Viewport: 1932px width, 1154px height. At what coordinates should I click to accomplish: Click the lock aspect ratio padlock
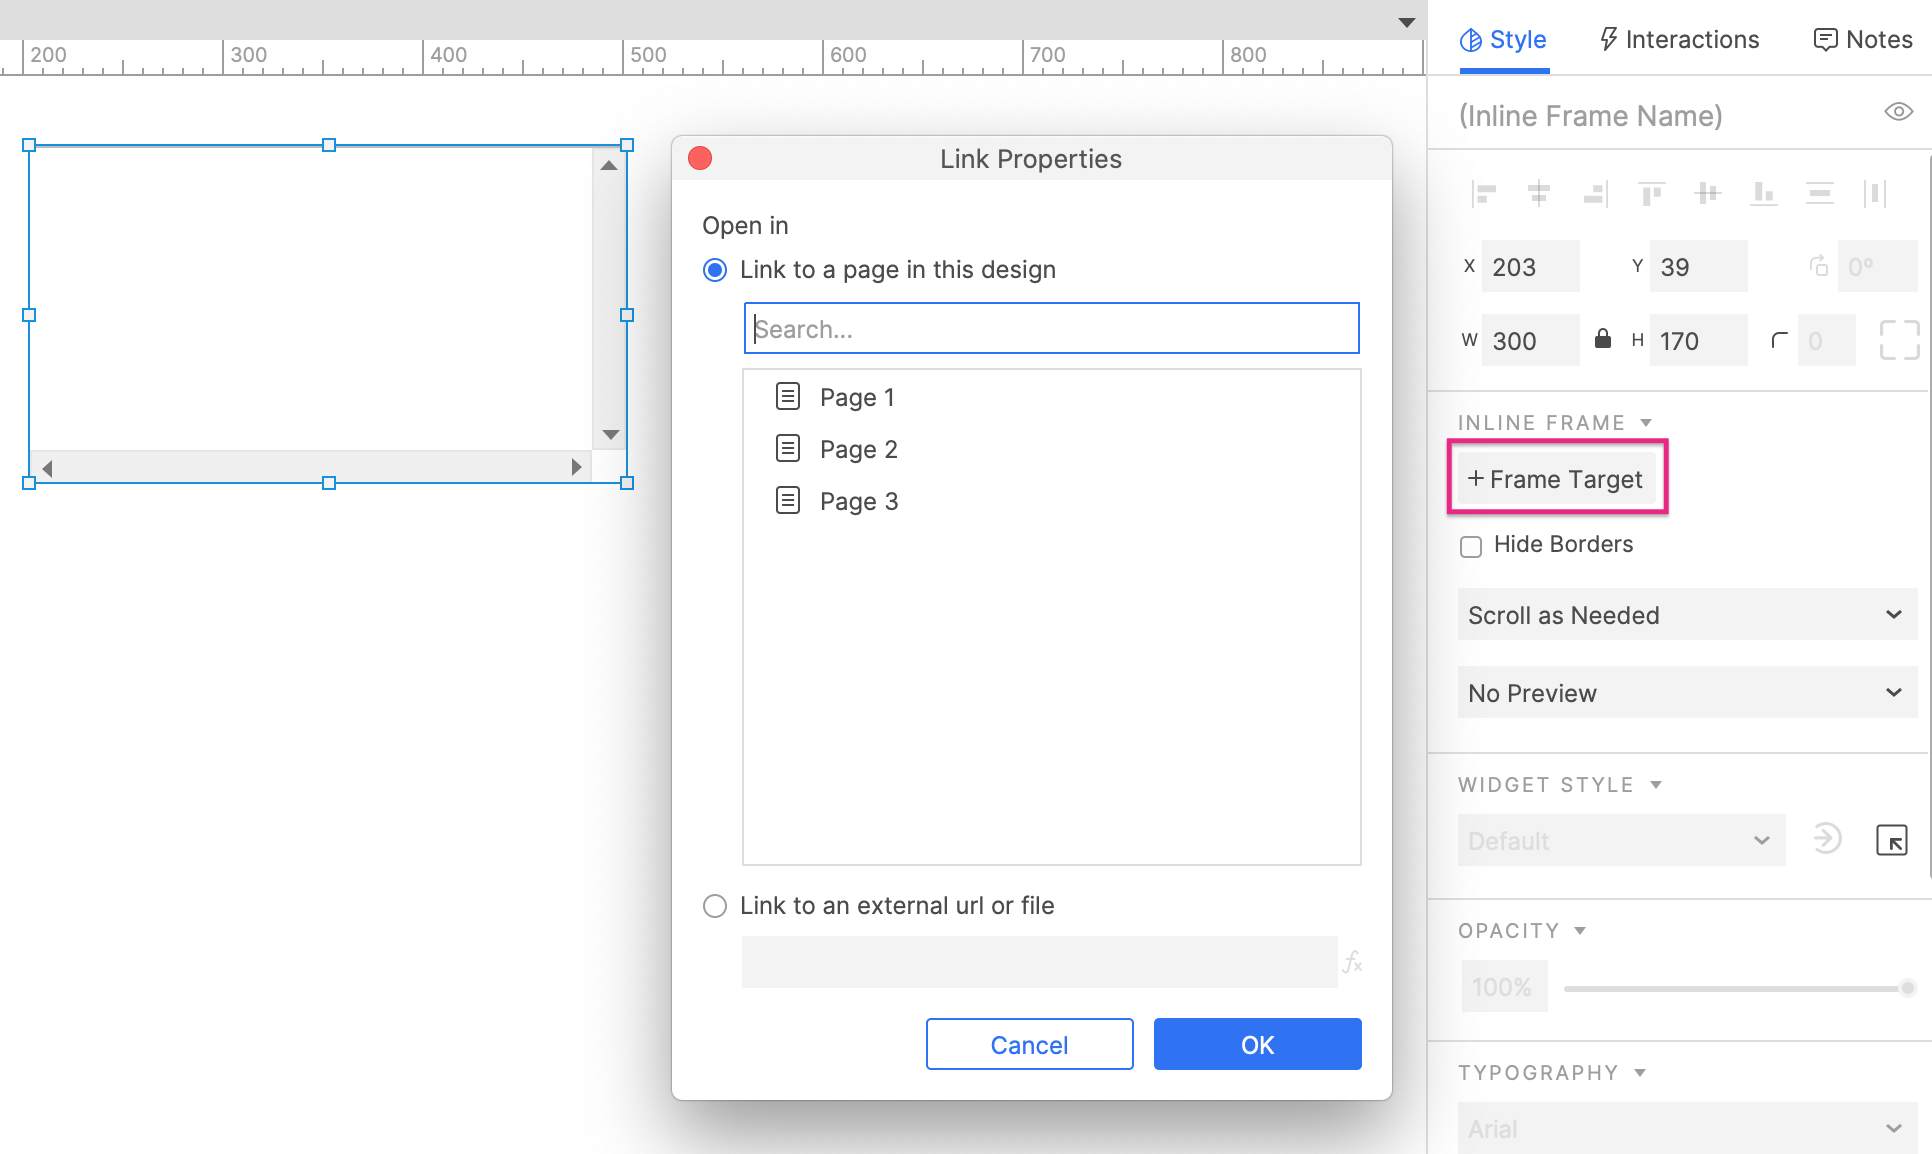coord(1604,340)
